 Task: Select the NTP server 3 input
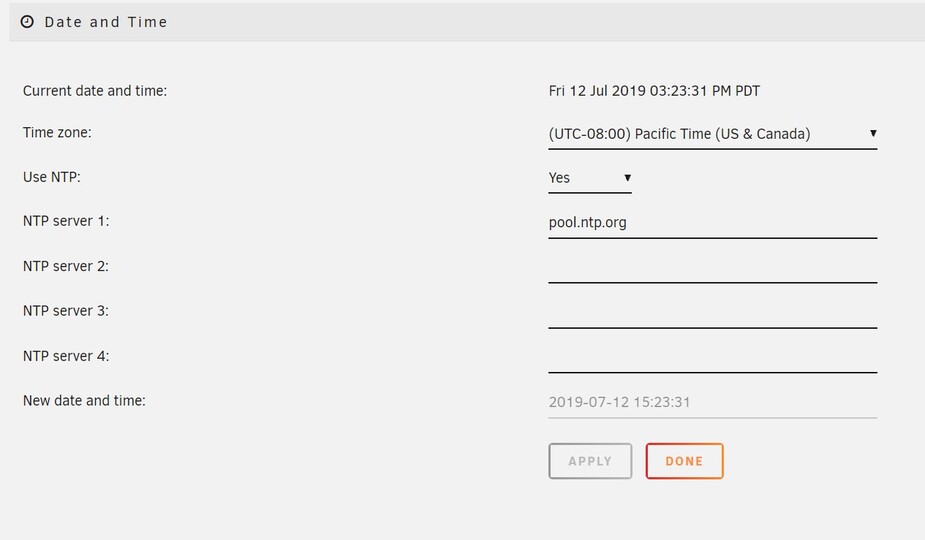click(712, 312)
